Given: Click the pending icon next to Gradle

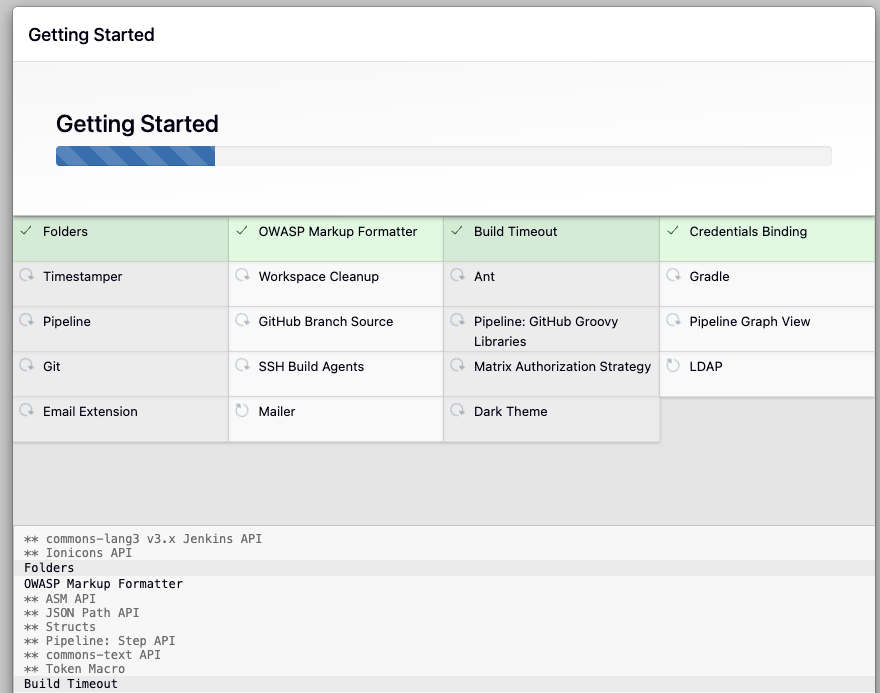Looking at the screenshot, I should (x=673, y=275).
